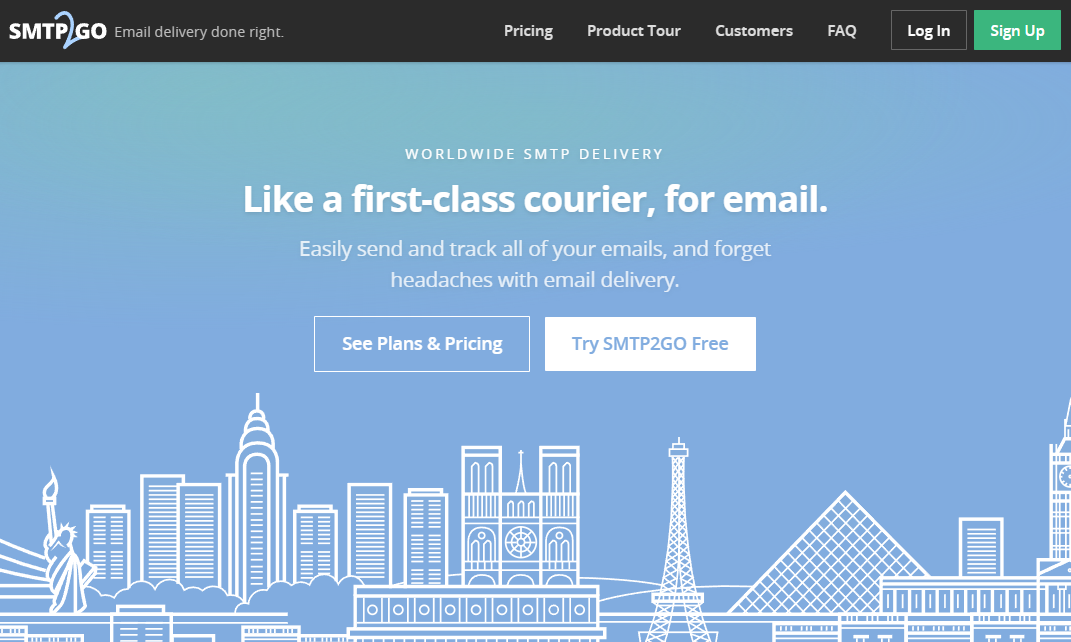This screenshot has width=1071, height=642.
Task: Click See Plans & Pricing button
Action: click(x=421, y=344)
